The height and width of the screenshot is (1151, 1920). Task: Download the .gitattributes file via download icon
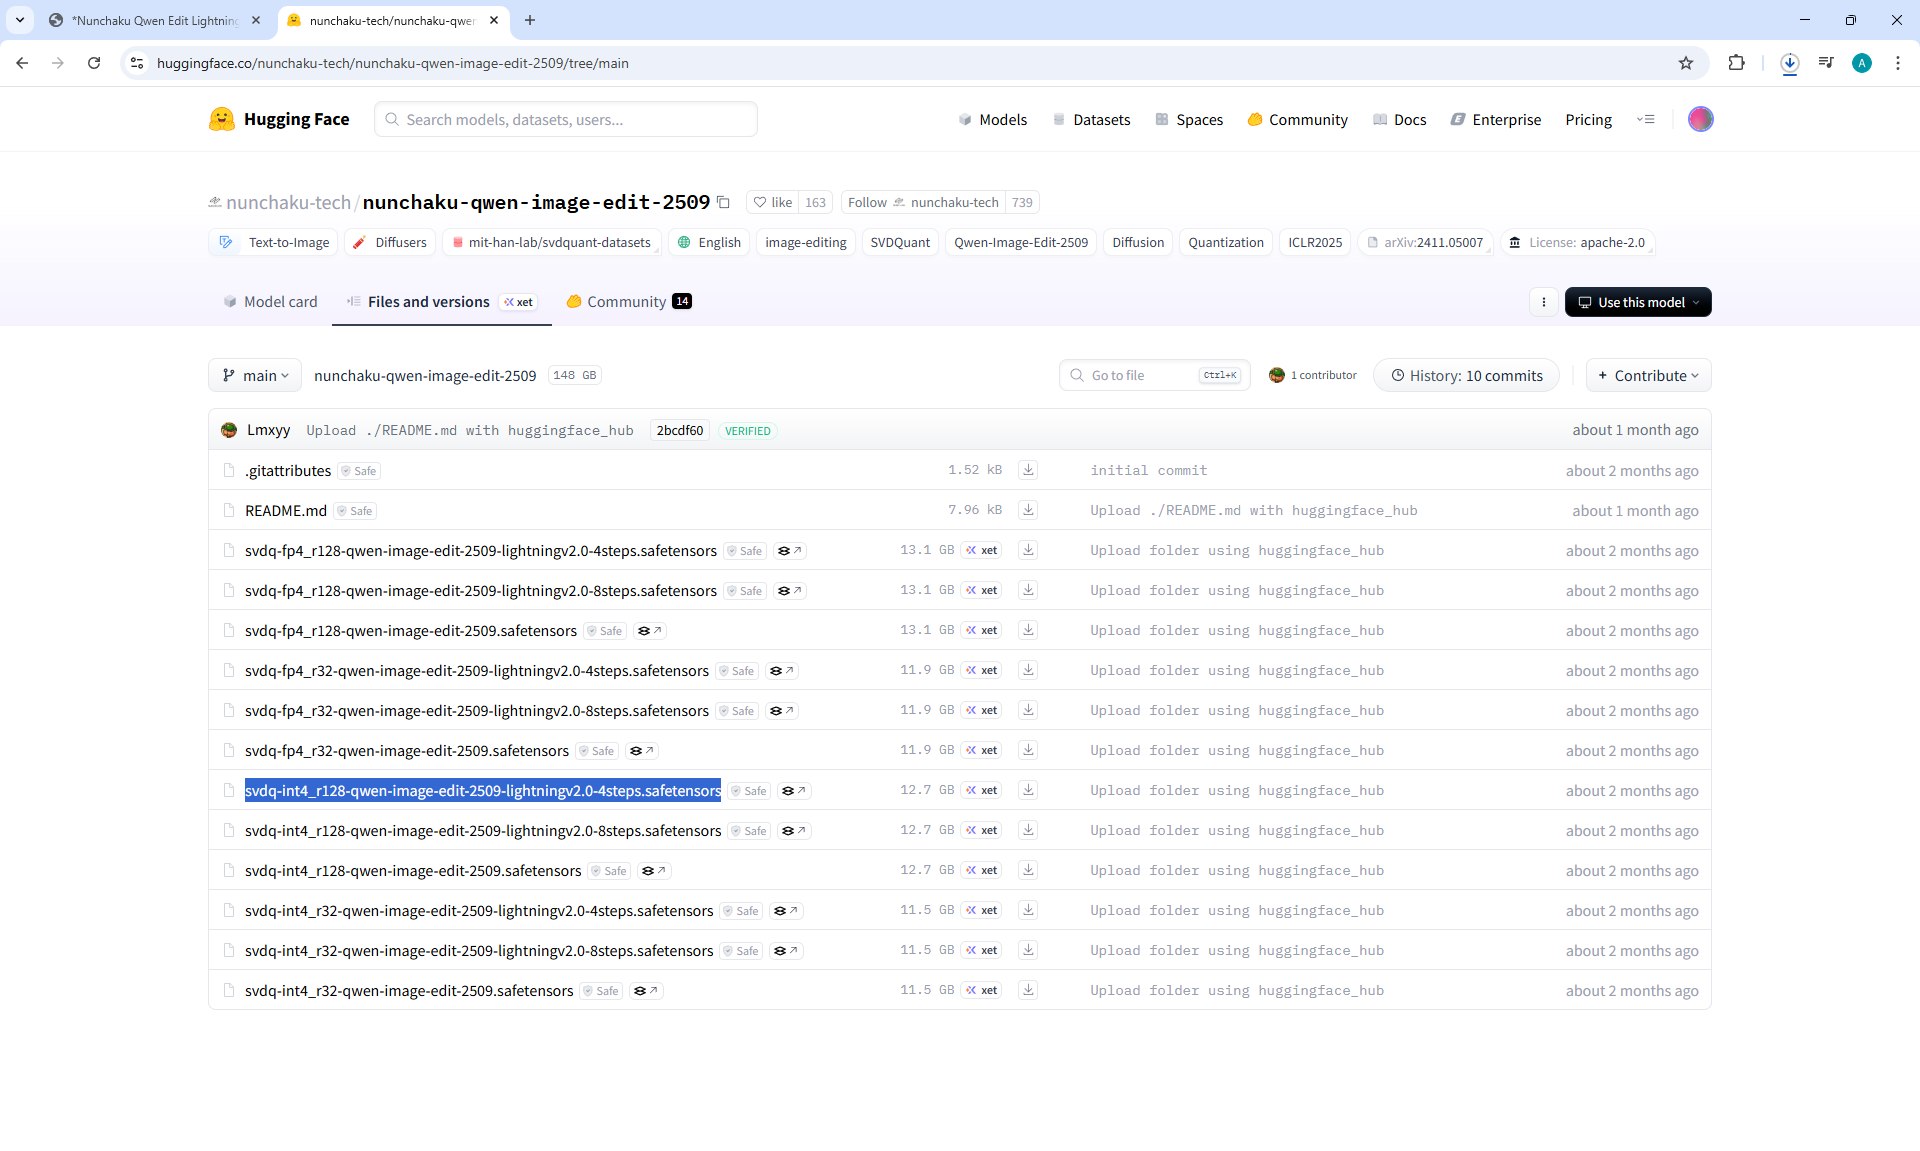[x=1027, y=470]
